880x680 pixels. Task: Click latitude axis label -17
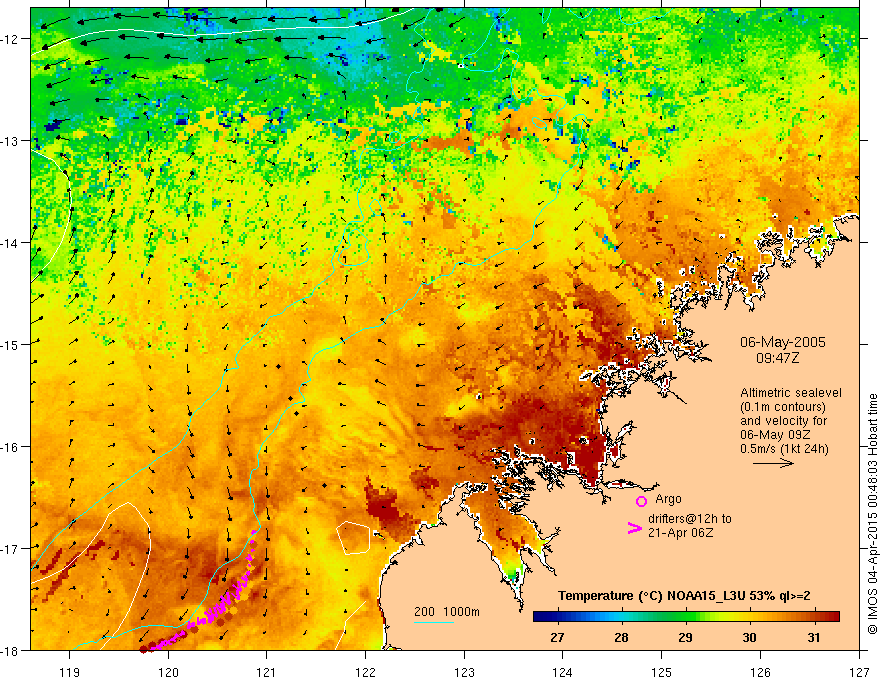(10, 549)
